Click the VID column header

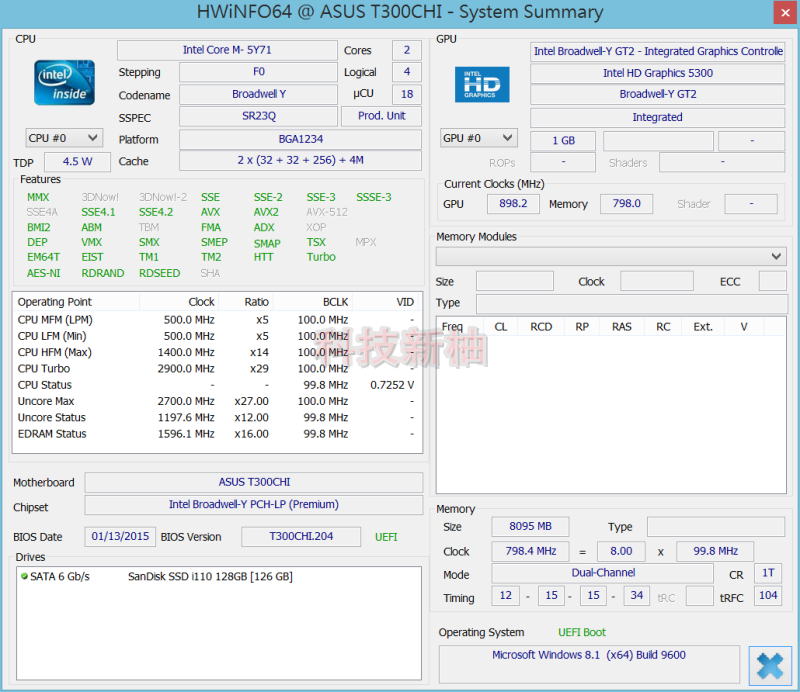385,302
